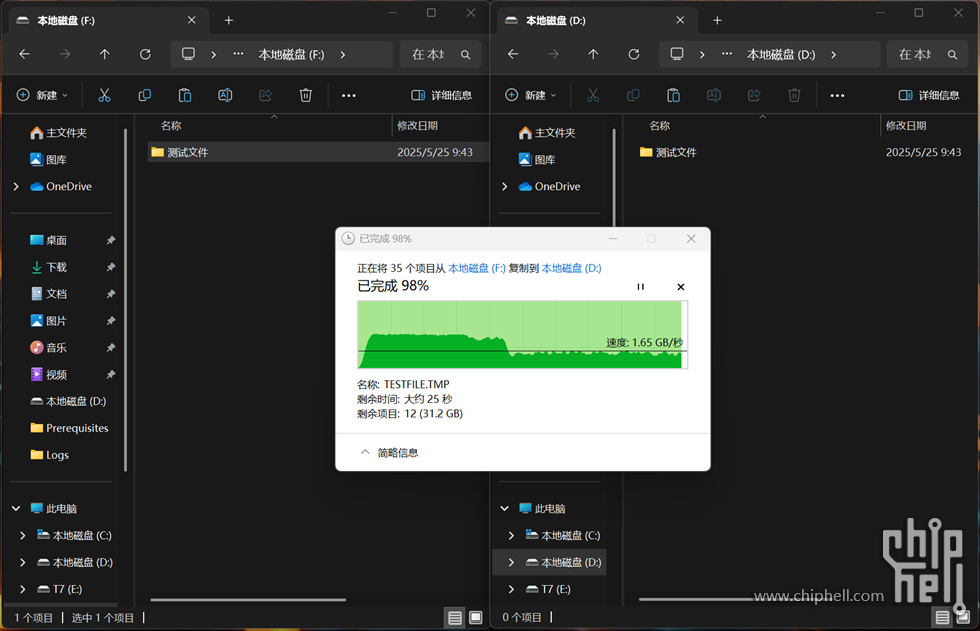Screen dimensions: 980x631
Task: Toggle Details pane in D: window
Action: pyautogui.click(x=929, y=95)
